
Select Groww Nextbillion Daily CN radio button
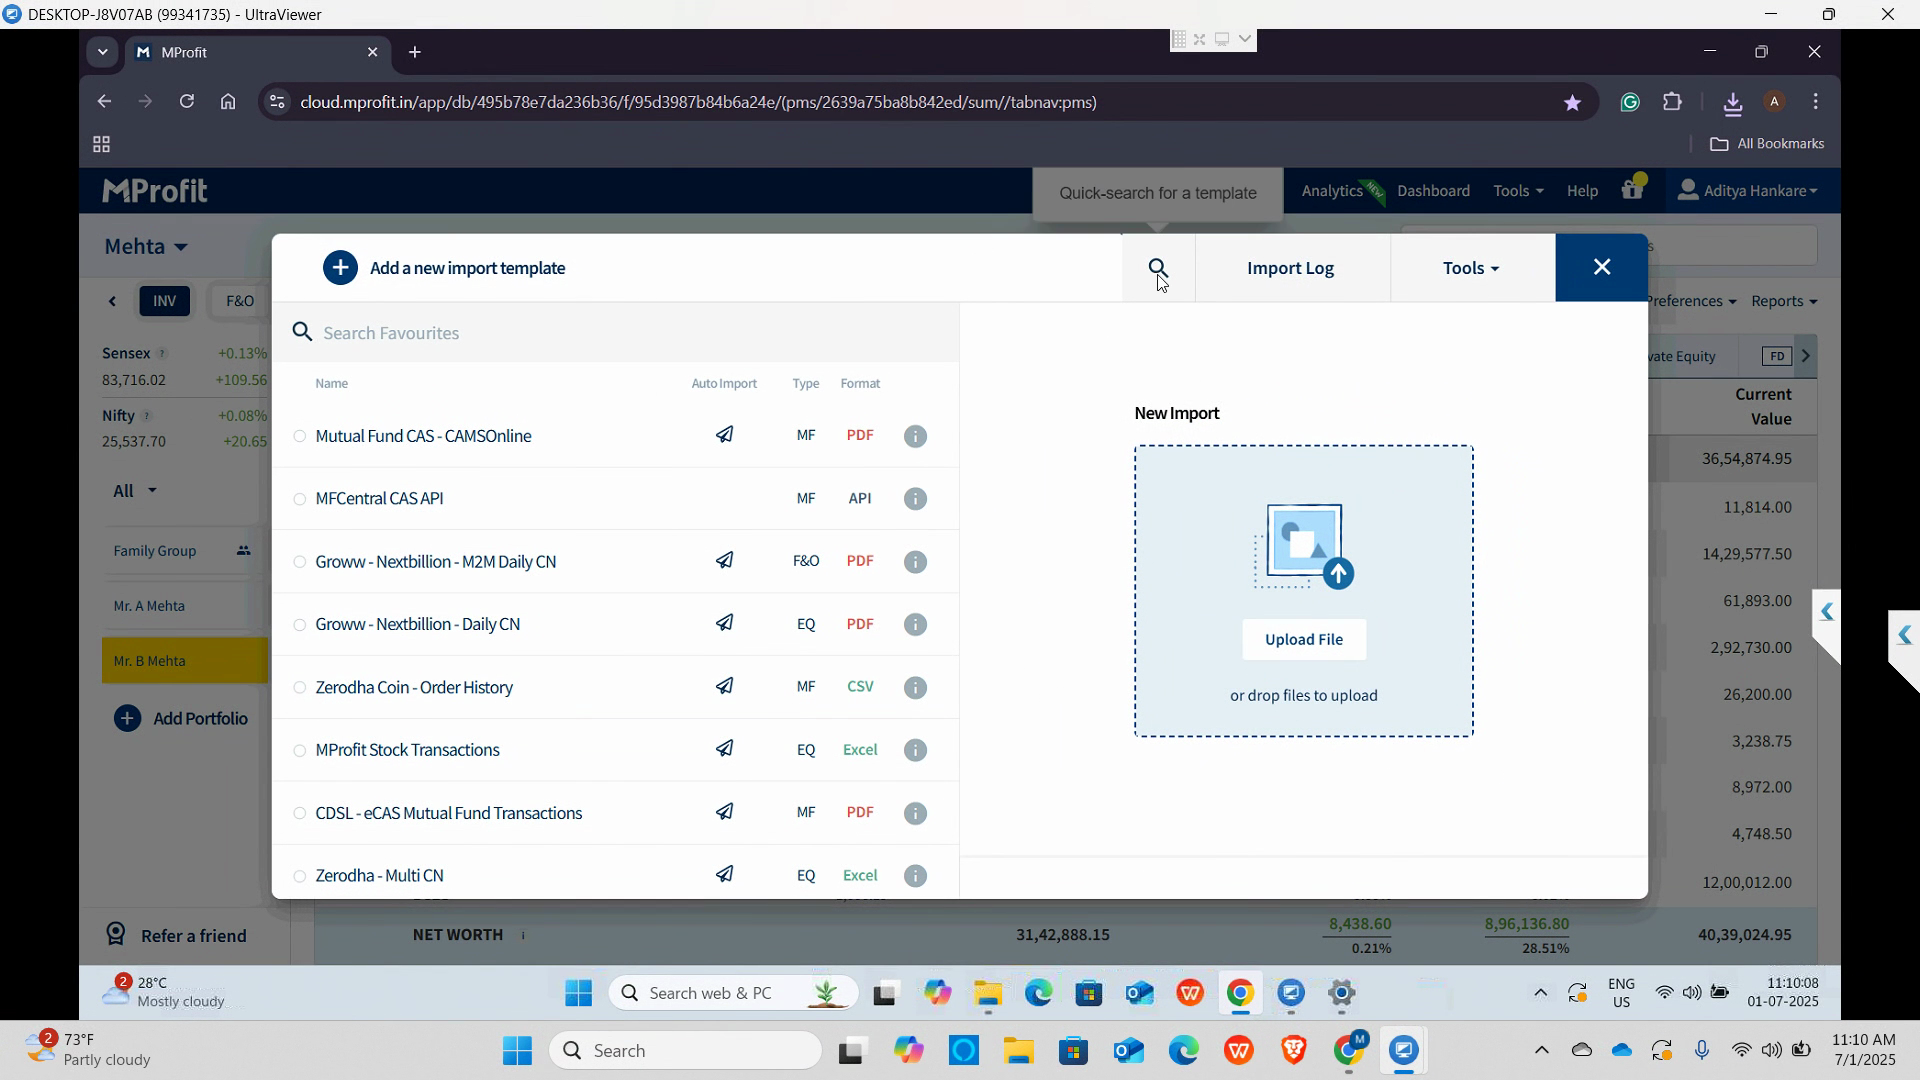(299, 625)
